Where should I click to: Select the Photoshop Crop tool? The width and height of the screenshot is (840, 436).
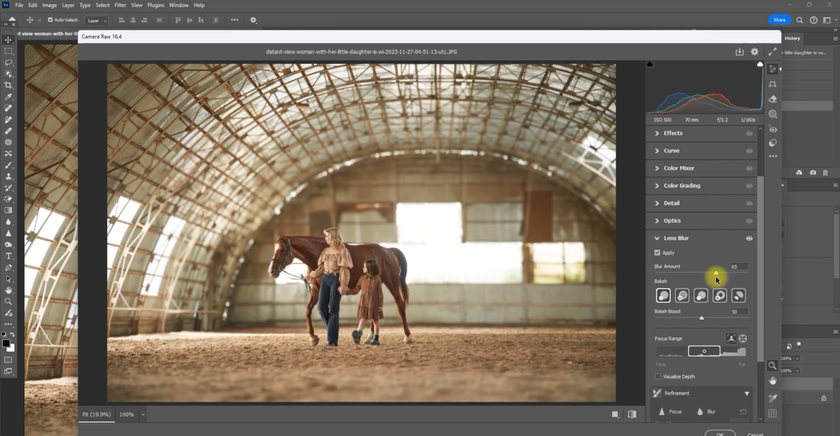coord(9,85)
